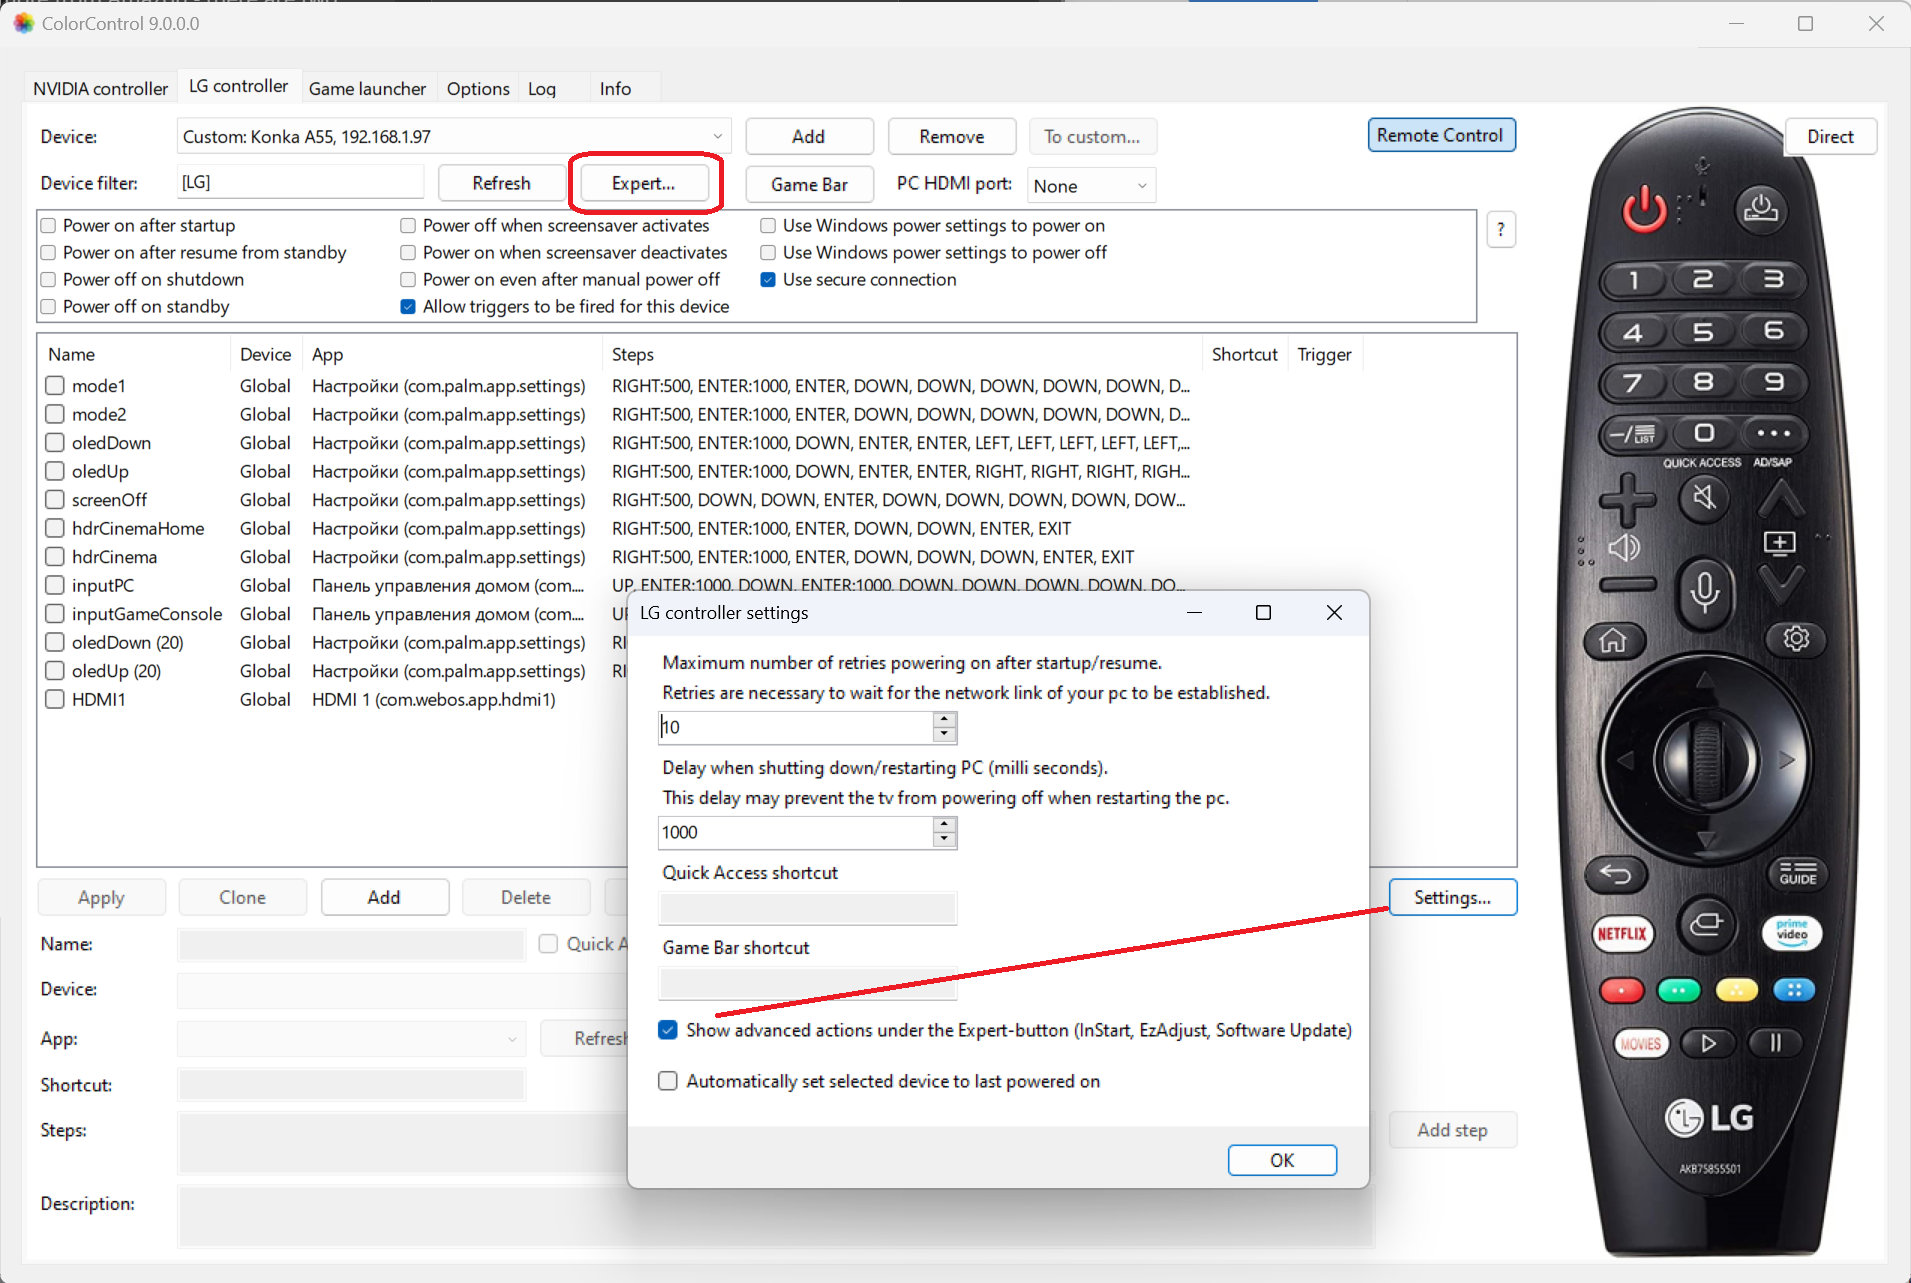Click the mute button on the remote
This screenshot has height=1283, width=1911.
(x=1704, y=497)
